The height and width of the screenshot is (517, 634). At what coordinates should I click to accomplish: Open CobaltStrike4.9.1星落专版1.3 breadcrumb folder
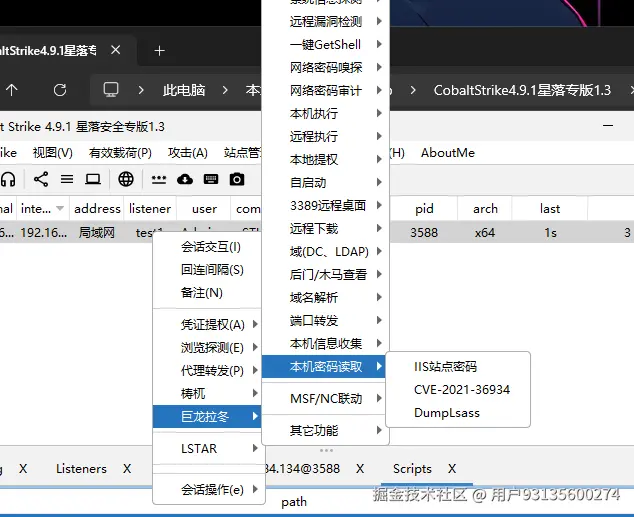click(522, 90)
